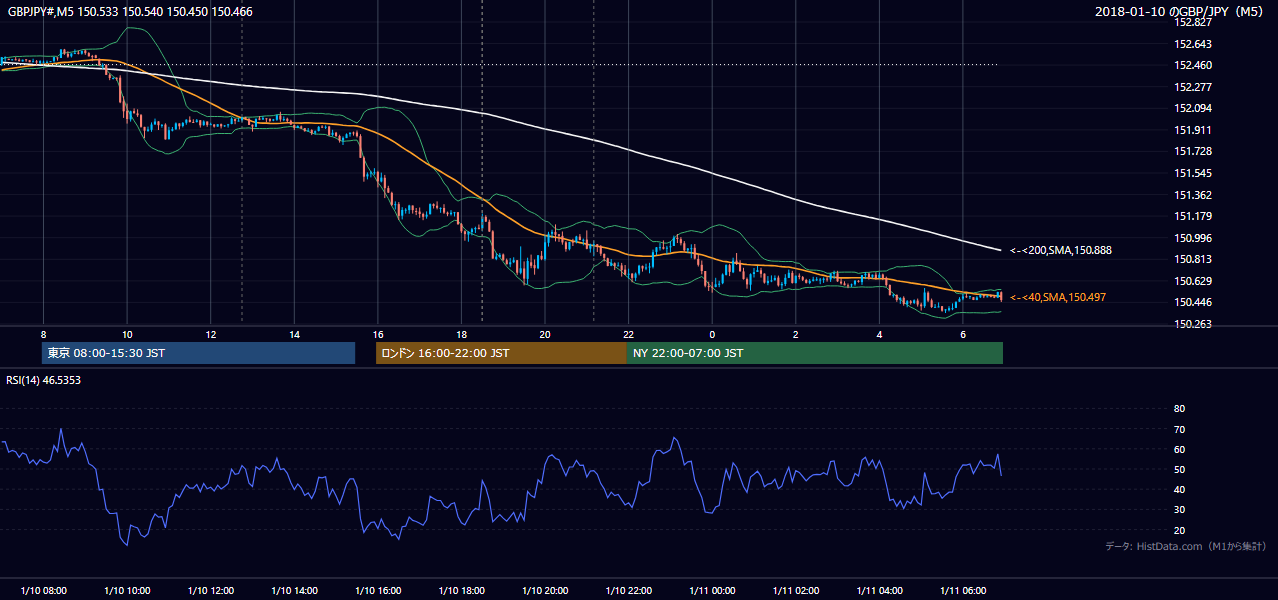The width and height of the screenshot is (1278, 600).
Task: Click the RSI(14) 46.5353 indicator label
Action: click(44, 381)
